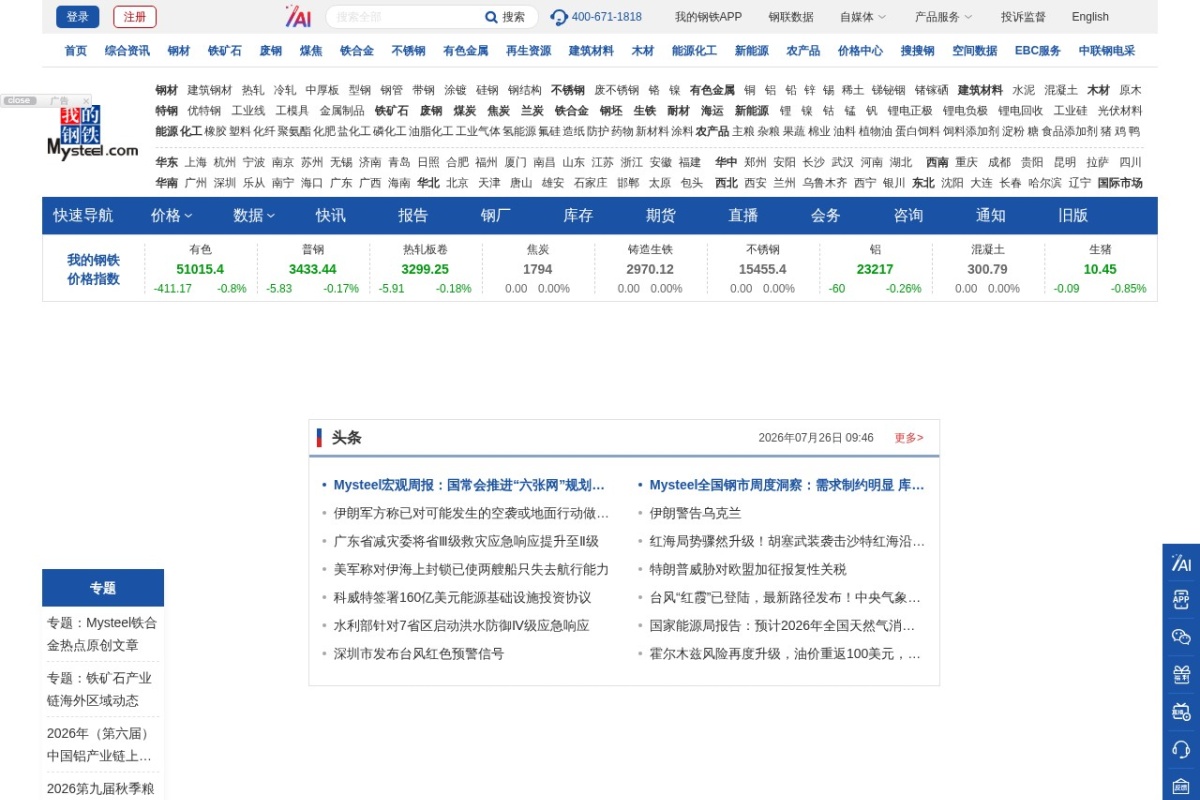This screenshot has height=800, width=1200.
Task: Open the feedback icon in right sidebar
Action: (1181, 785)
